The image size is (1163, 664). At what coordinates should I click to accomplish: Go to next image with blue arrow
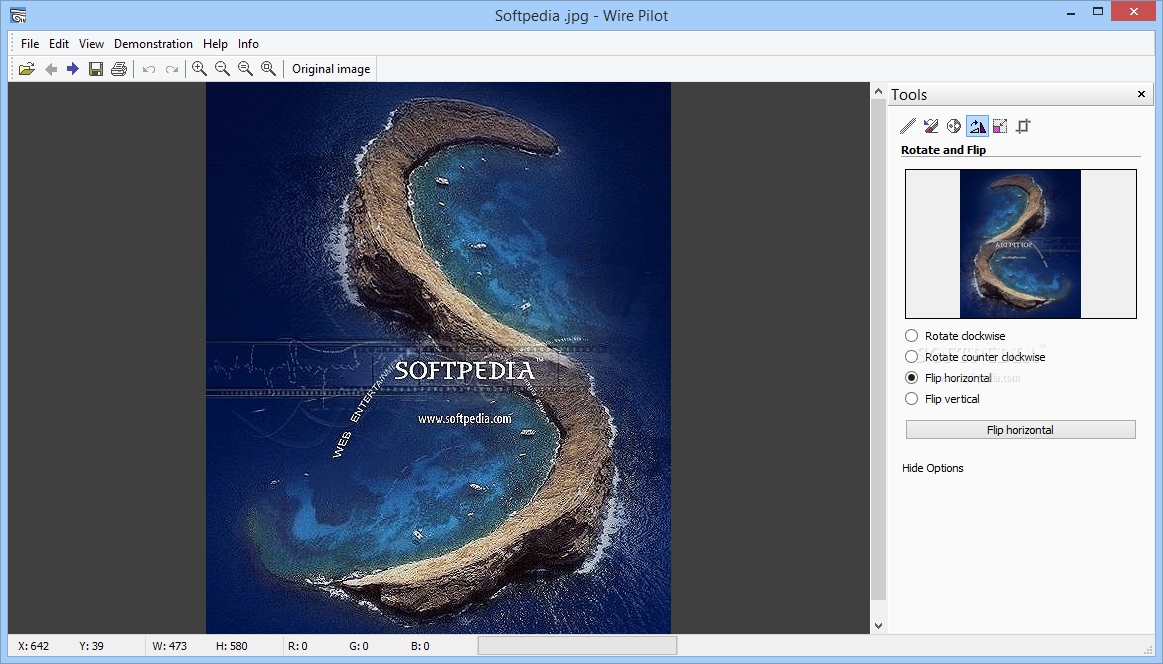[x=73, y=69]
